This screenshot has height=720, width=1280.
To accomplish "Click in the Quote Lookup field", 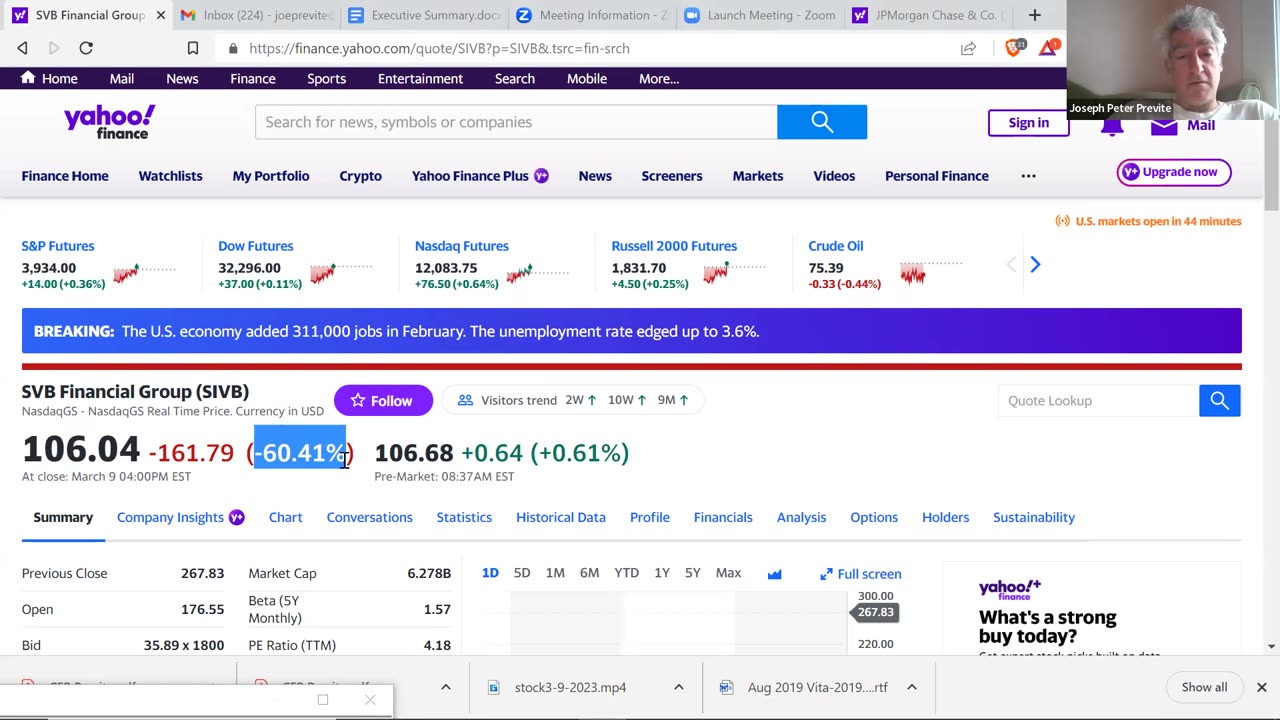I will tap(1098, 400).
